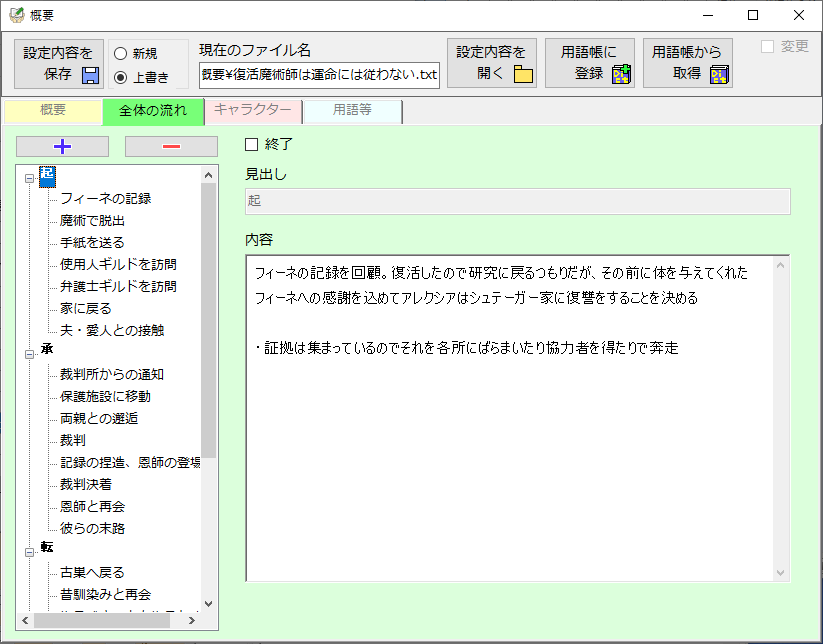Click the 見出し text field
The width and height of the screenshot is (823, 644).
(518, 201)
